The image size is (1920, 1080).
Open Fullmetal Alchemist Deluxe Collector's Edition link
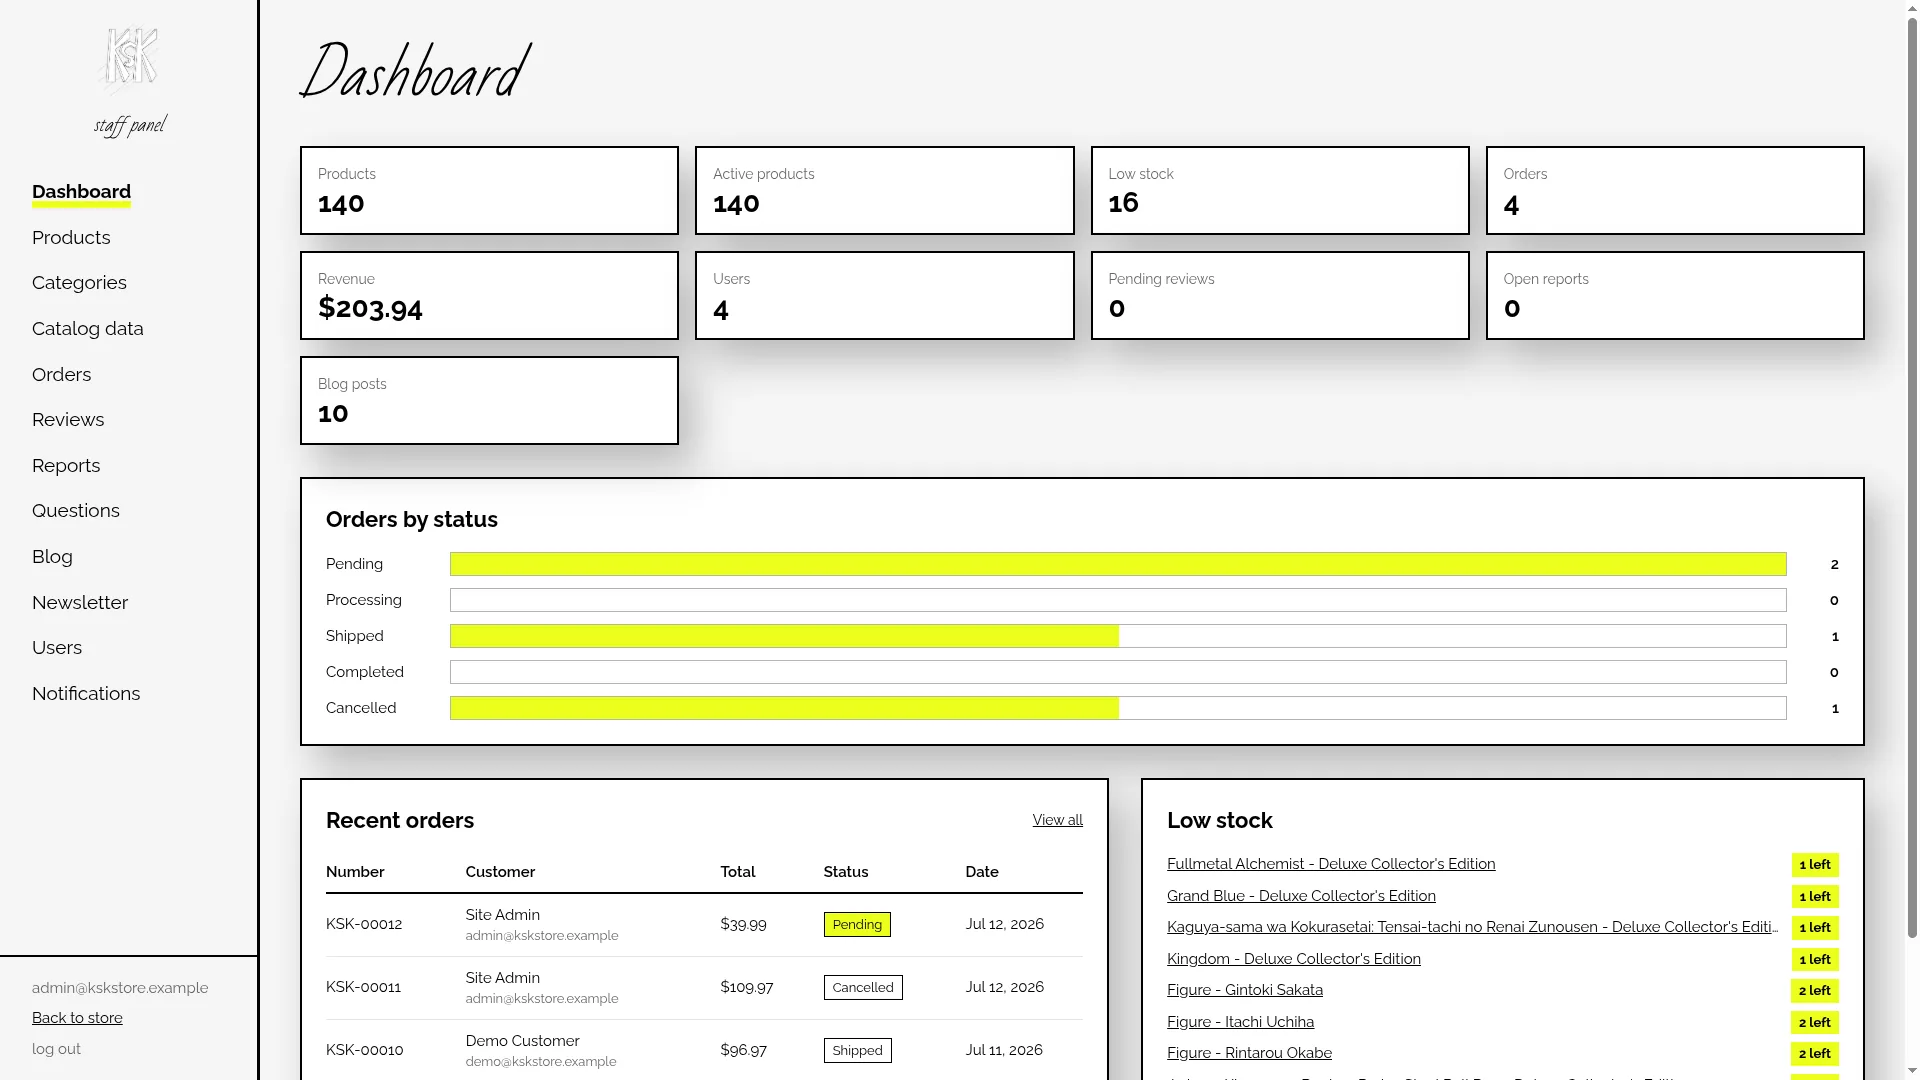pos(1331,864)
